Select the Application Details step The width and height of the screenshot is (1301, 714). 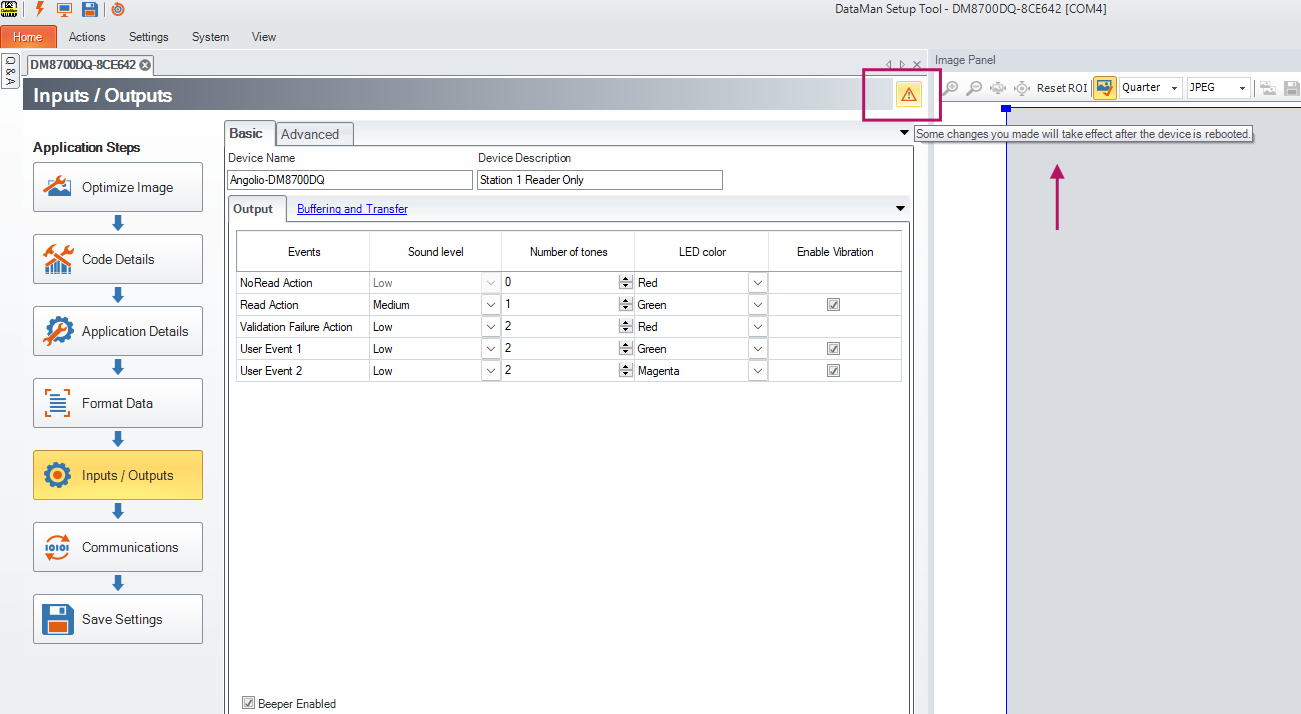tap(117, 331)
